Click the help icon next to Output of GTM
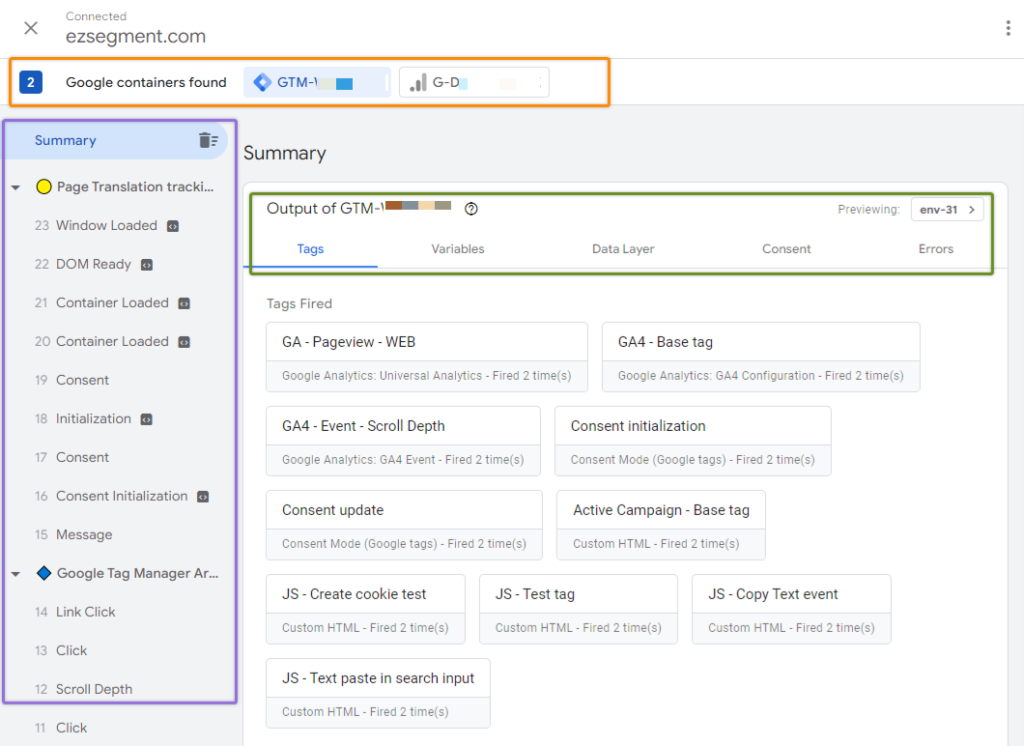This screenshot has height=746, width=1024. pyautogui.click(x=471, y=209)
